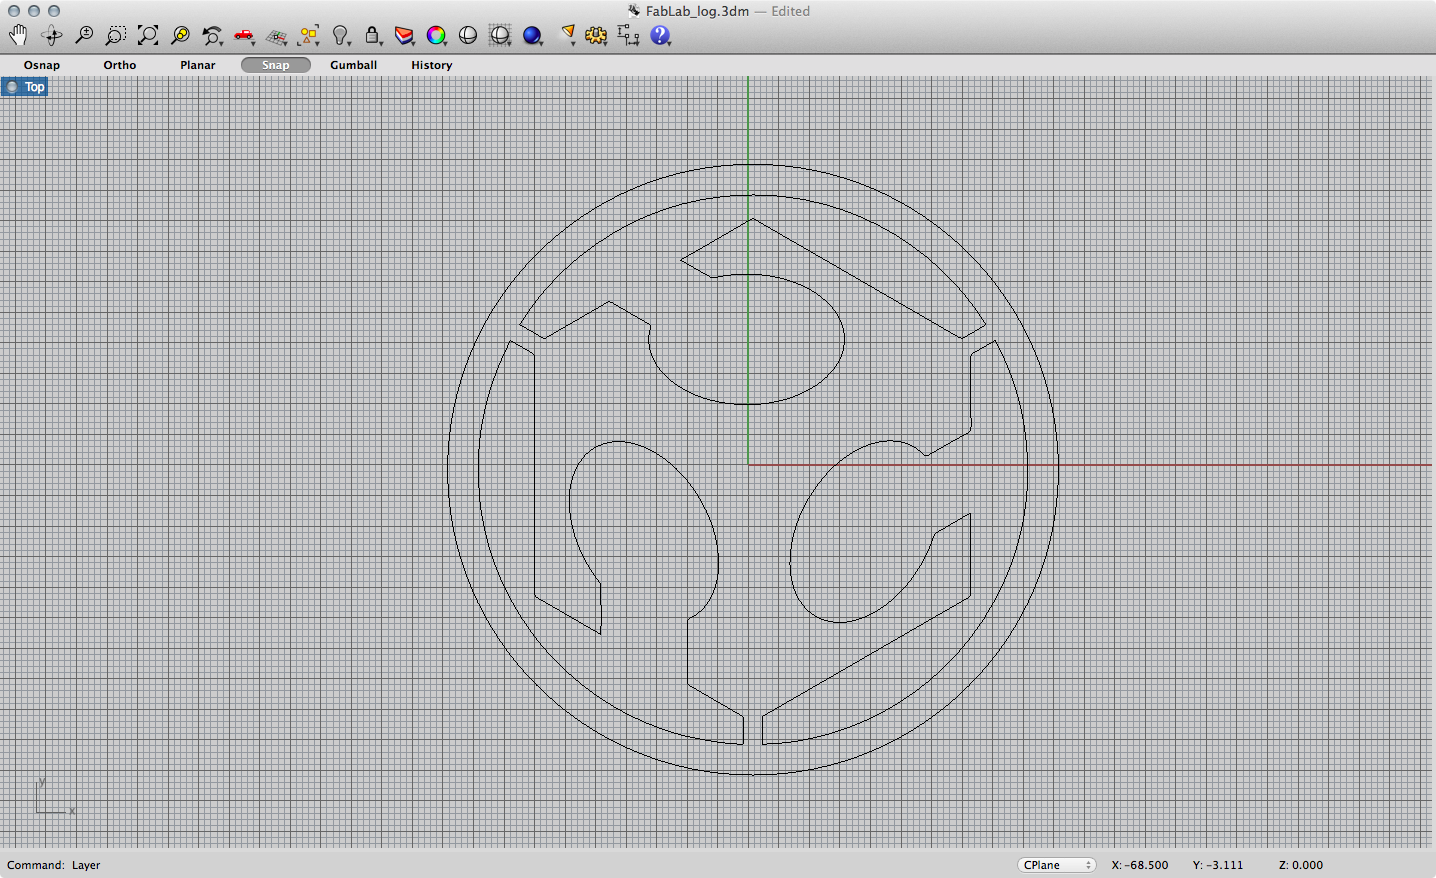This screenshot has height=878, width=1436.
Task: Open the construction plane grid tool
Action: point(276,36)
